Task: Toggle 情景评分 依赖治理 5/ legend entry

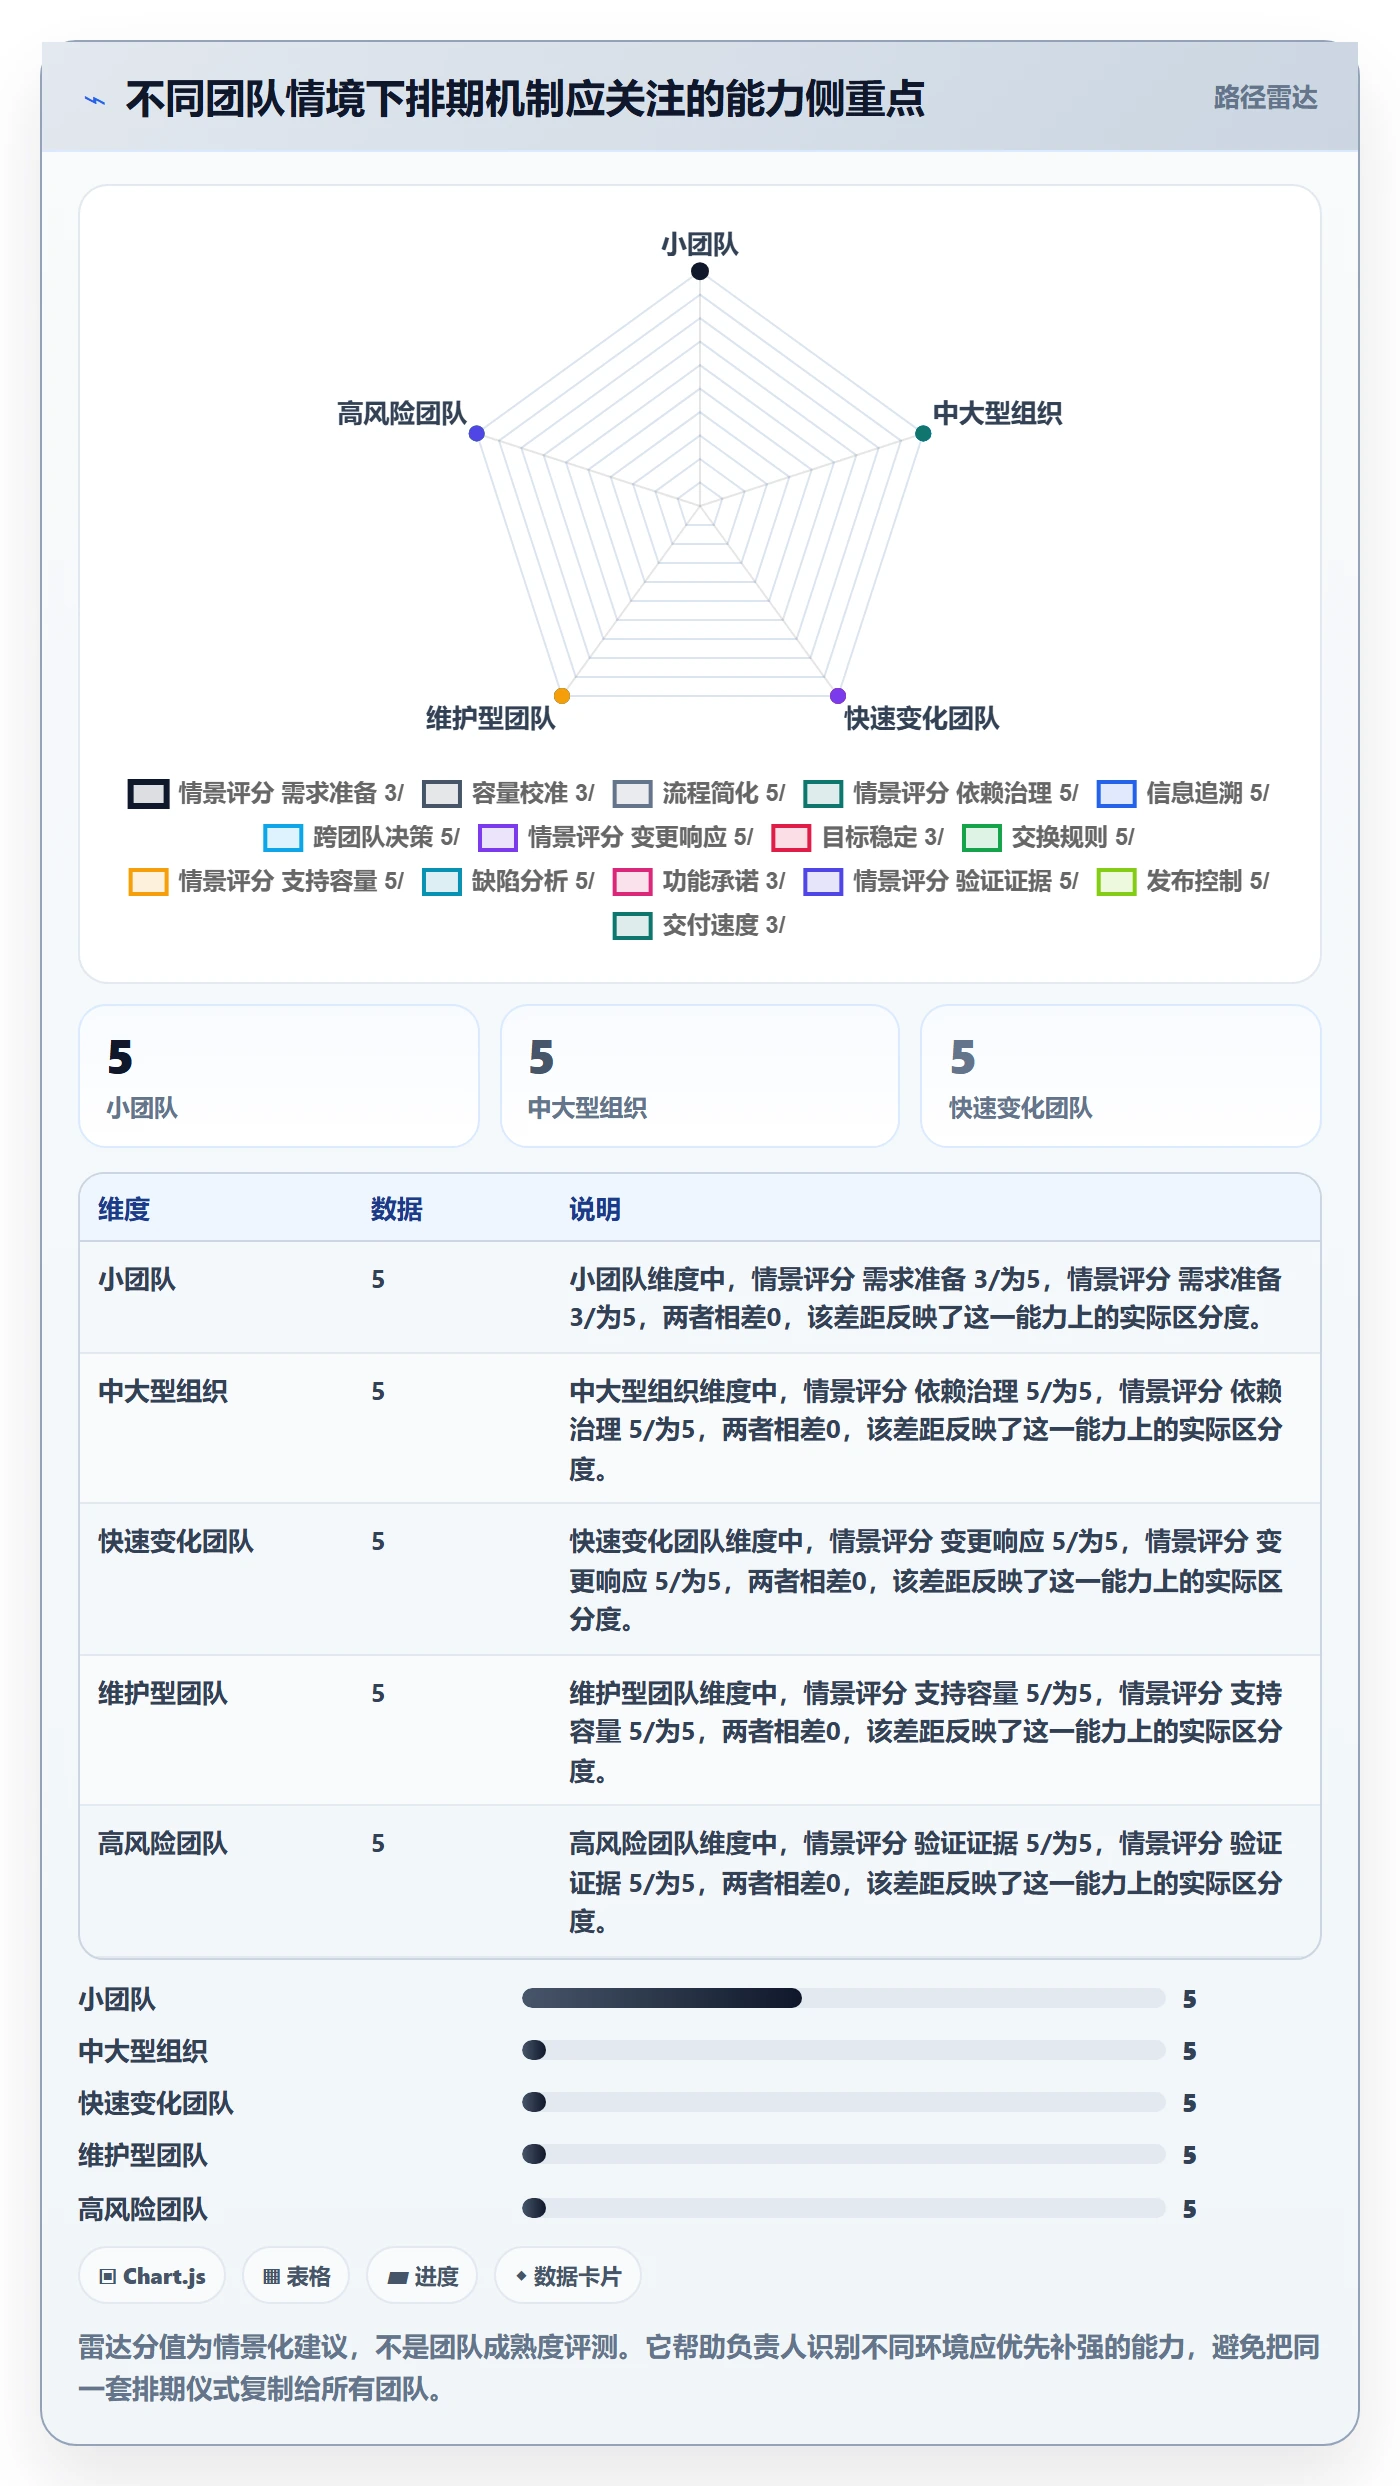Action: pos(941,793)
